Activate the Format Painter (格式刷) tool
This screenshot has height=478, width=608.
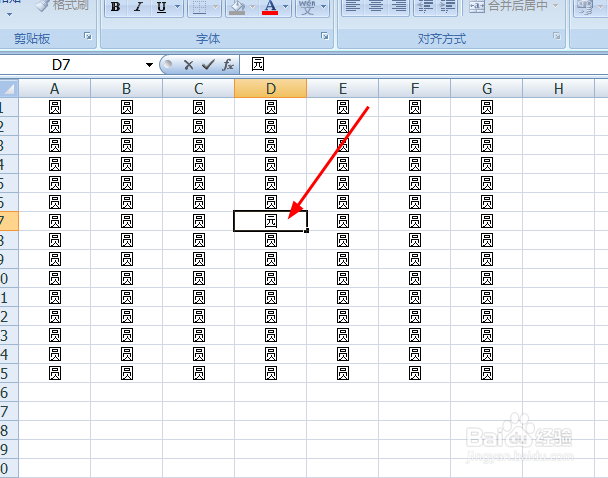pyautogui.click(x=62, y=5)
